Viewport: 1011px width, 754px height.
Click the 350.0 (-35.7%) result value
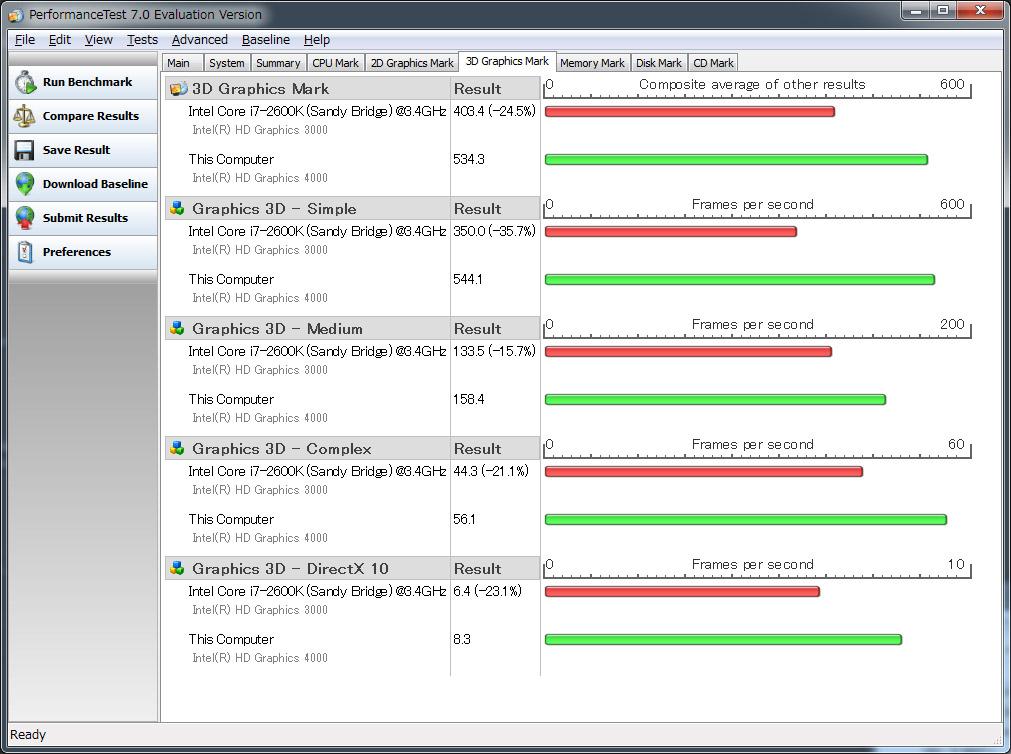tap(495, 231)
